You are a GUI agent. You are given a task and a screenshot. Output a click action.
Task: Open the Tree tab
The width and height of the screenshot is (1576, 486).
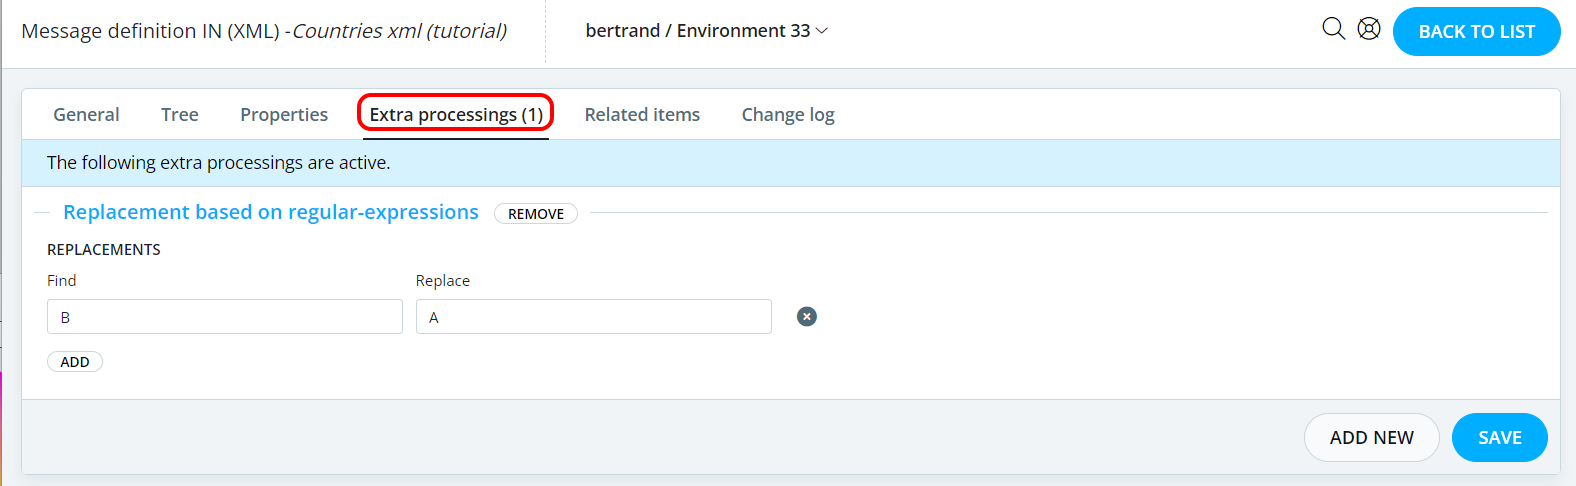[180, 115]
